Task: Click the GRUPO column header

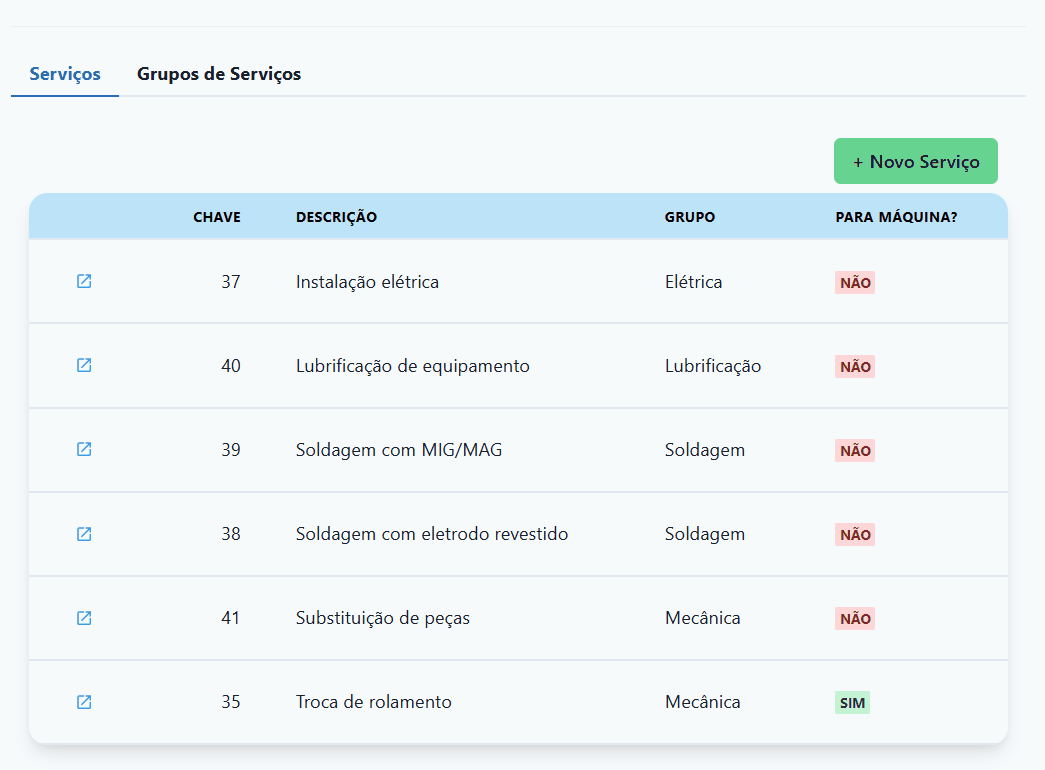Action: (690, 217)
